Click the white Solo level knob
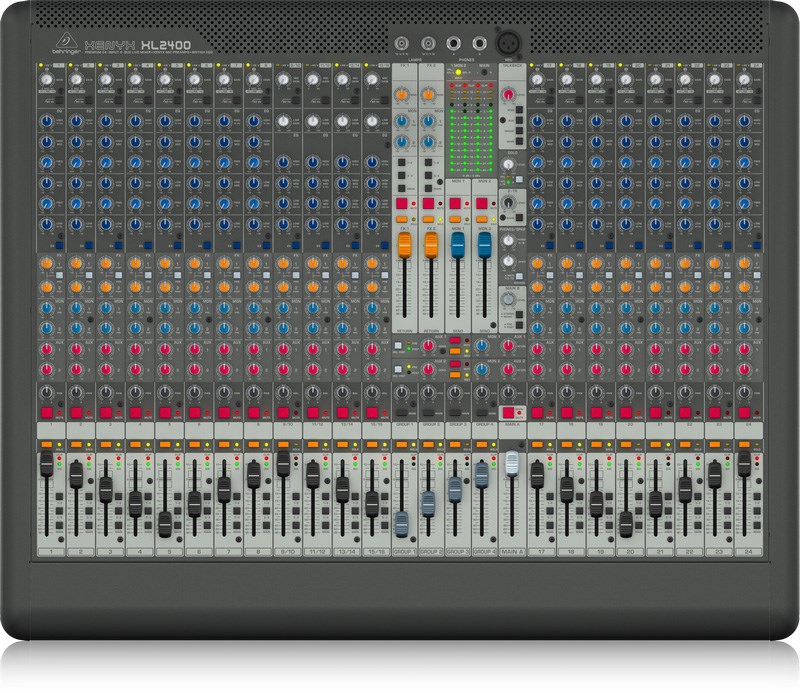800x693 pixels. coord(508,164)
